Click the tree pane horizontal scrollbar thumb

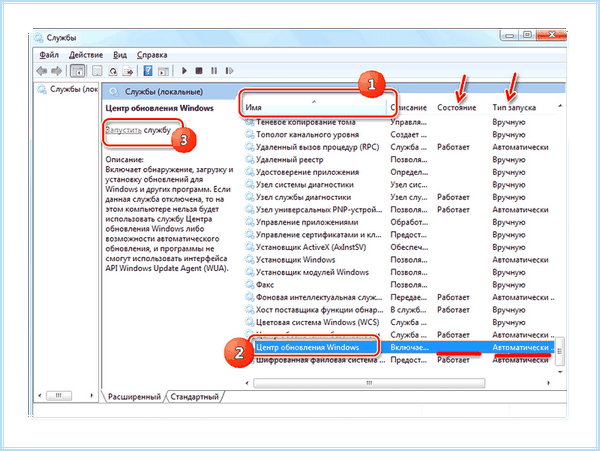coord(59,396)
